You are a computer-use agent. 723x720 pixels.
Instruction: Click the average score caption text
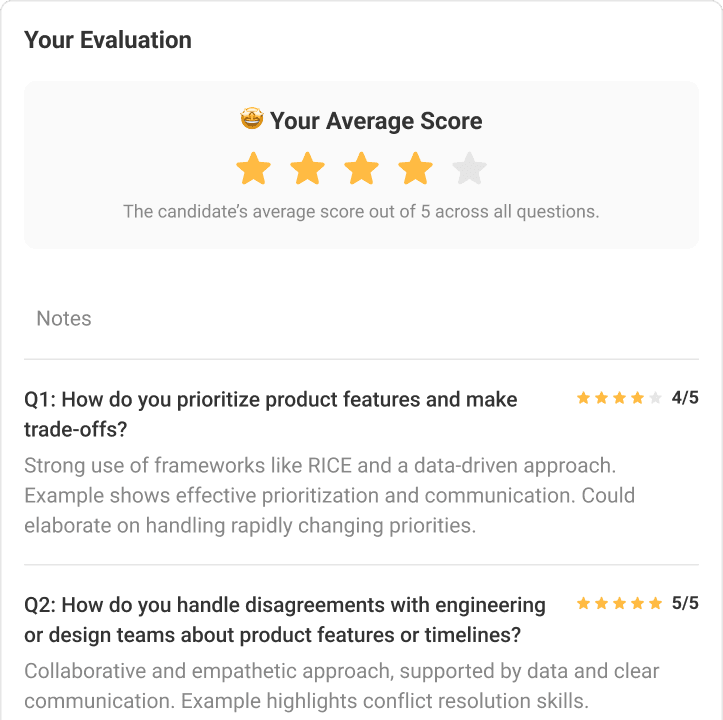(x=361, y=212)
